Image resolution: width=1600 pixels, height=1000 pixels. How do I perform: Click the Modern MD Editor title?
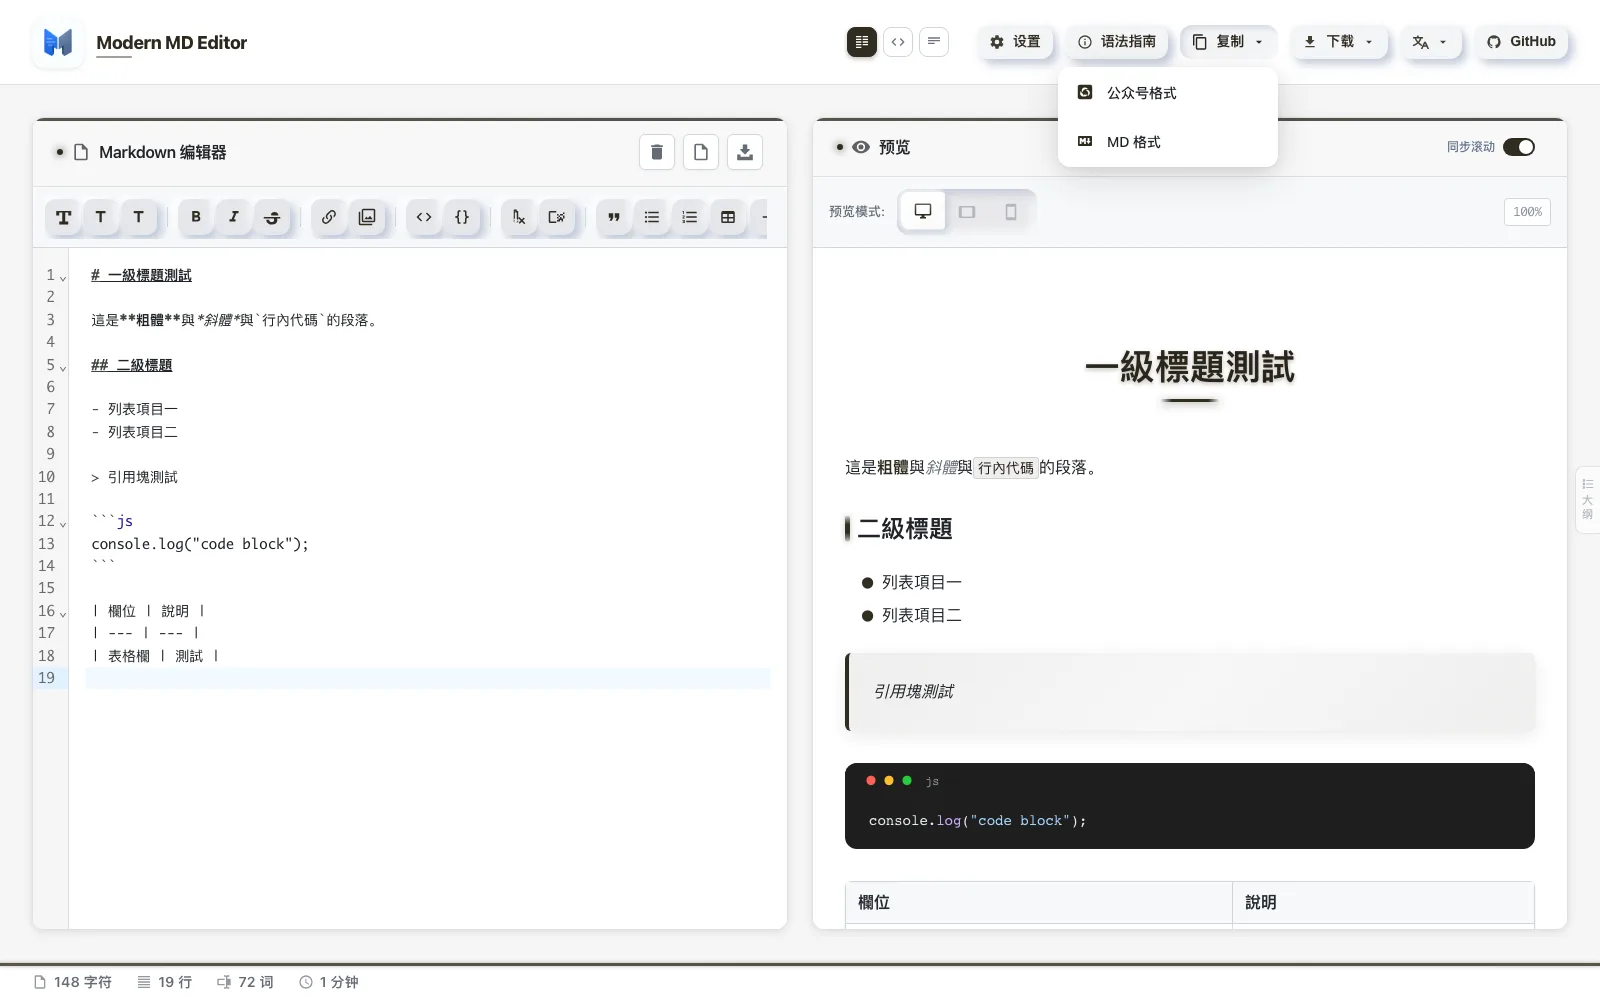[172, 43]
